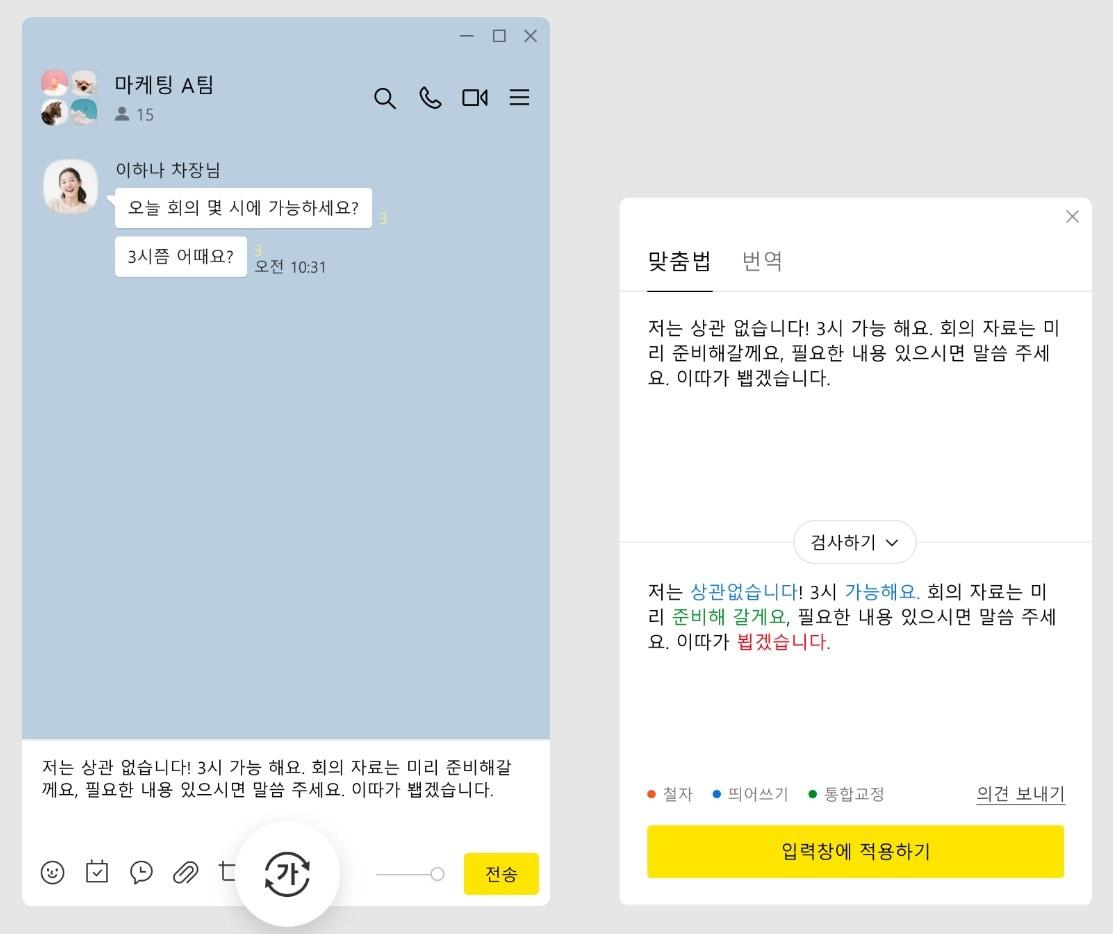The height and width of the screenshot is (934, 1113).
Task: Open 이하나 차장님 profile picture
Action: [70, 186]
